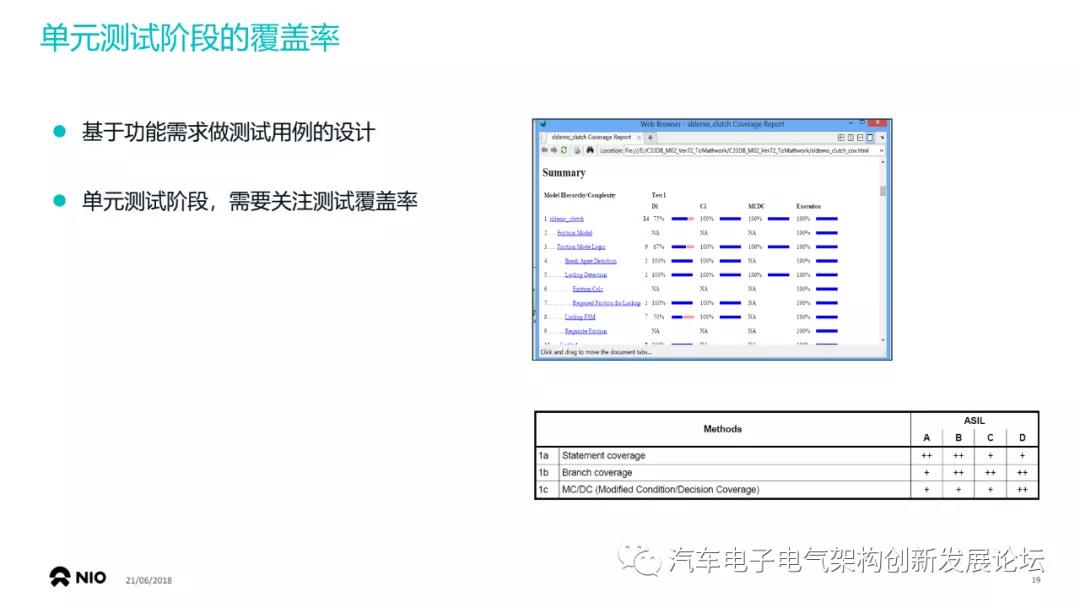Open the document actions arrow at tab bar's right end
Screen dimensions: 1080x608
click(x=882, y=138)
